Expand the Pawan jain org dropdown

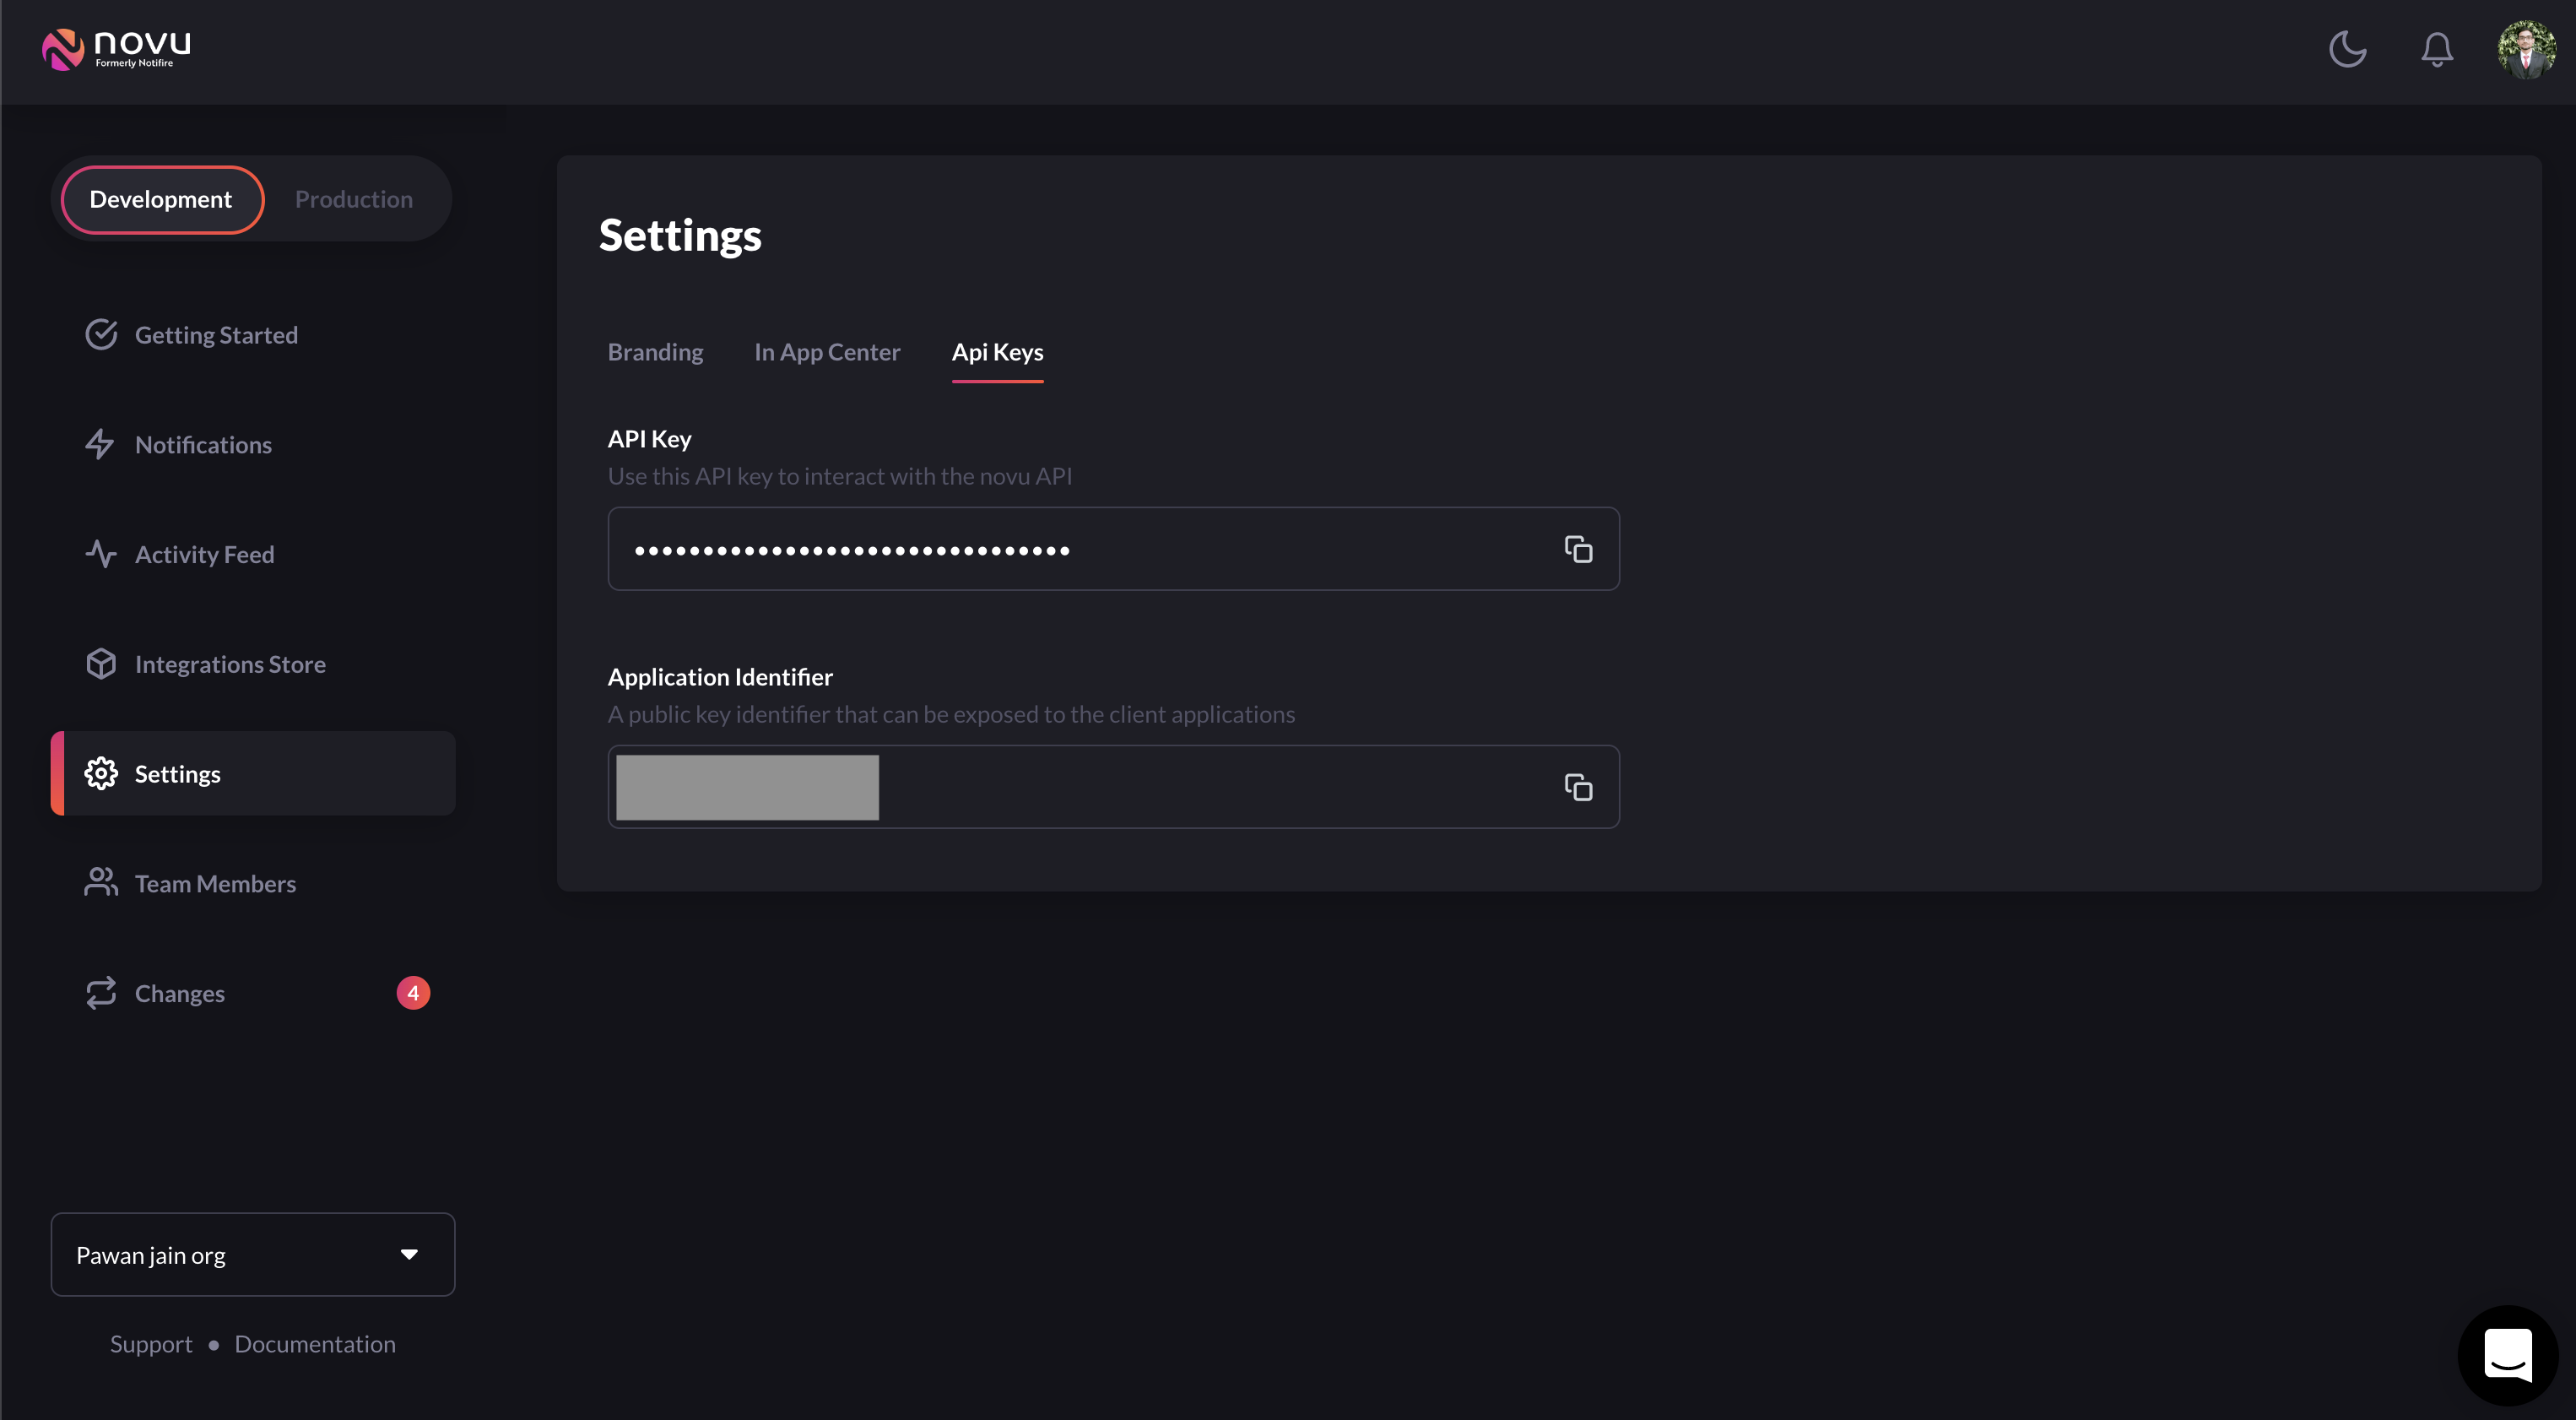pyautogui.click(x=409, y=1254)
